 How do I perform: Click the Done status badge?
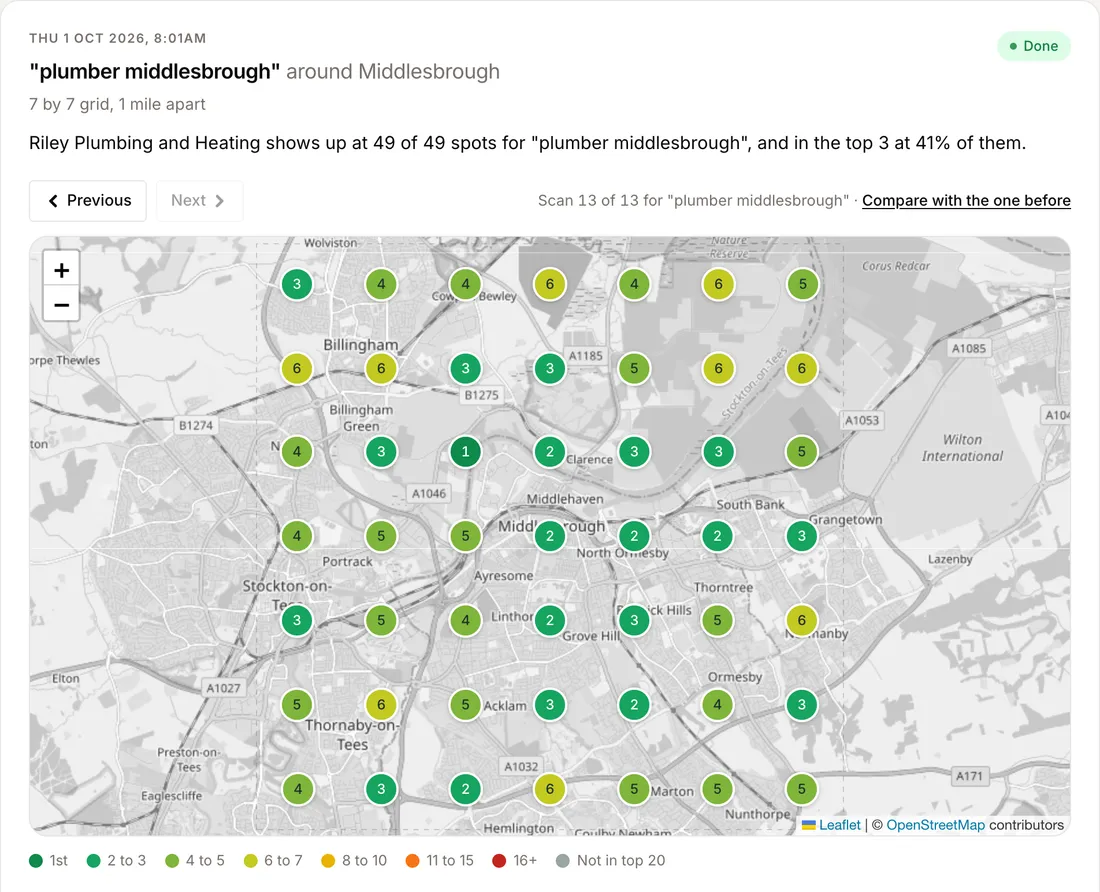tap(1033, 46)
